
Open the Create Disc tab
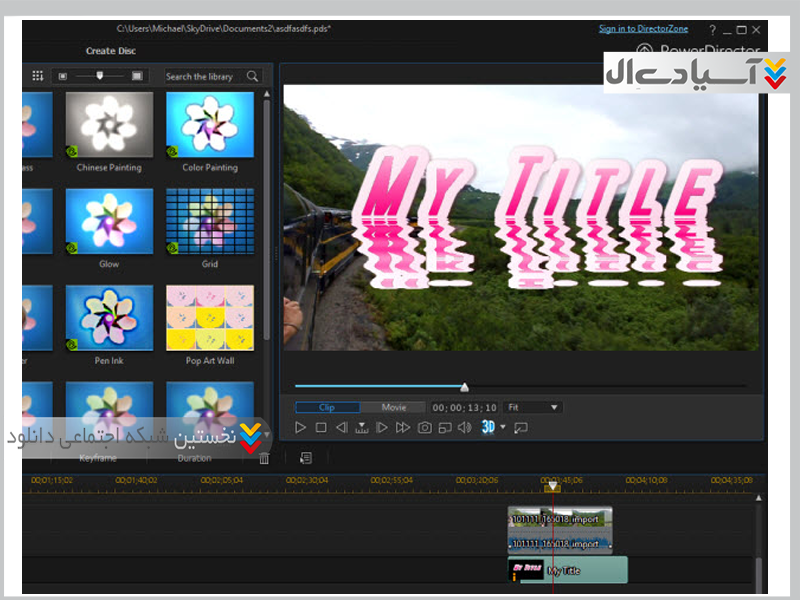click(110, 51)
